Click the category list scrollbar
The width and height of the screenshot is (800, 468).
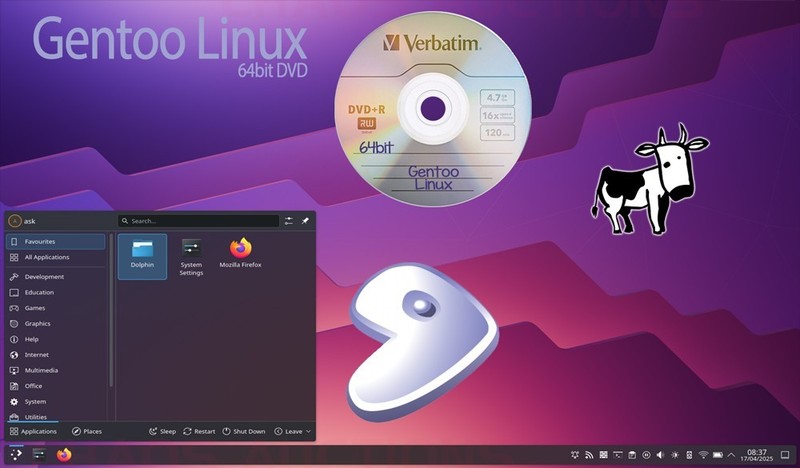click(x=111, y=310)
